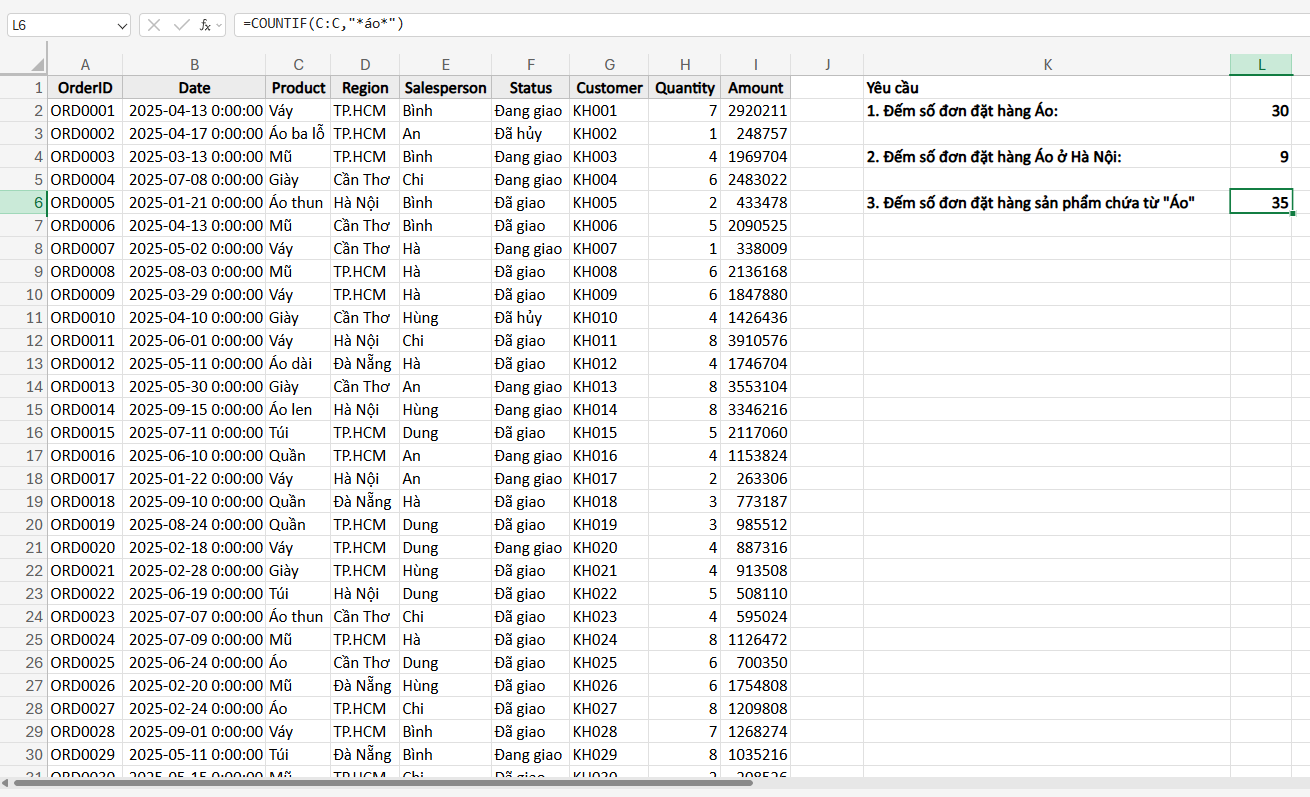Select the Salesperson header cell

[x=445, y=88]
